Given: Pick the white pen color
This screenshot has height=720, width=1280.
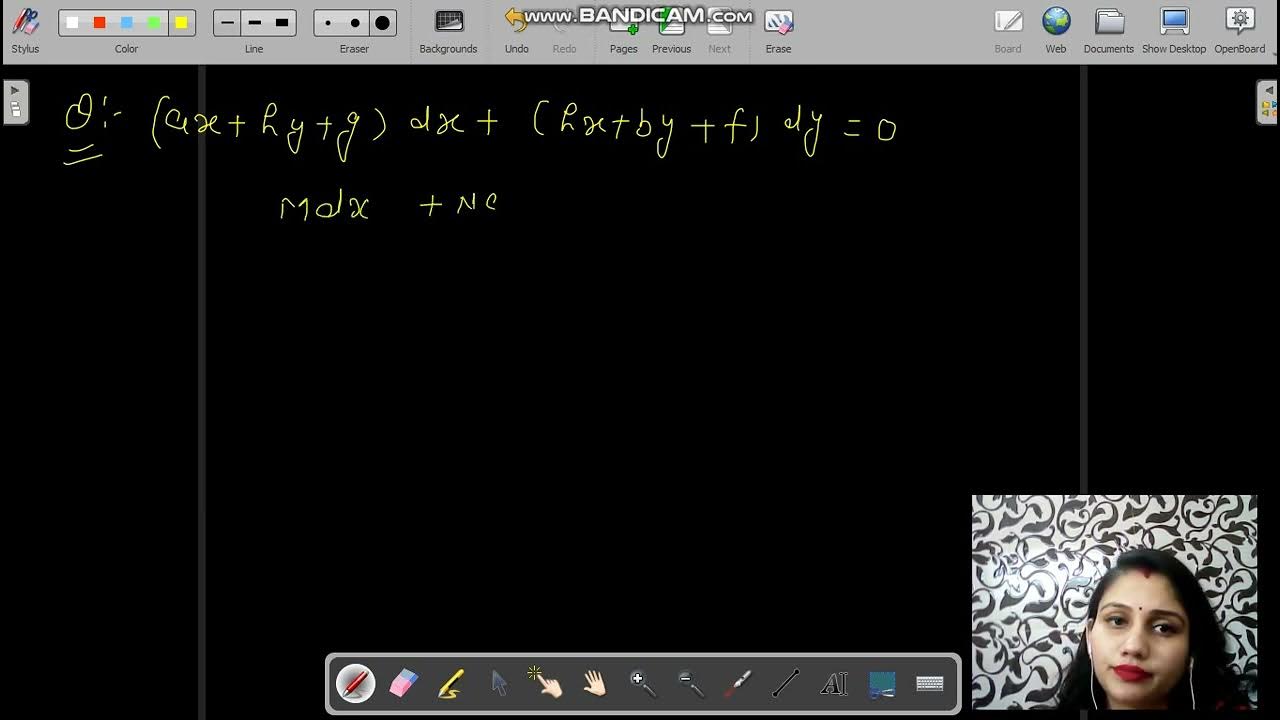Looking at the screenshot, I should (72, 22).
